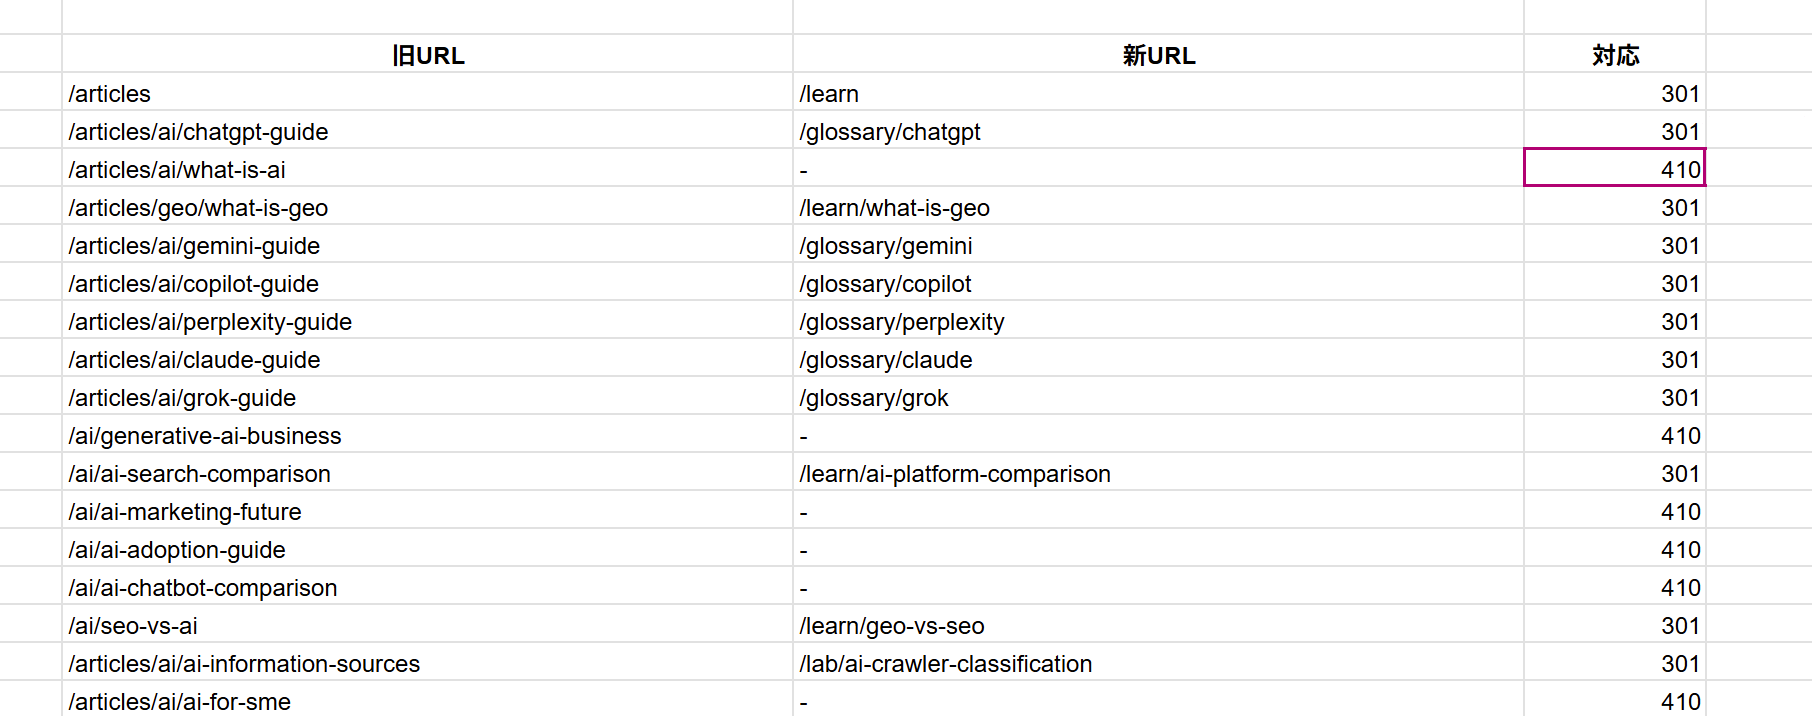The width and height of the screenshot is (1812, 716).
Task: Select the /learn new URL cell
Action: [1158, 93]
